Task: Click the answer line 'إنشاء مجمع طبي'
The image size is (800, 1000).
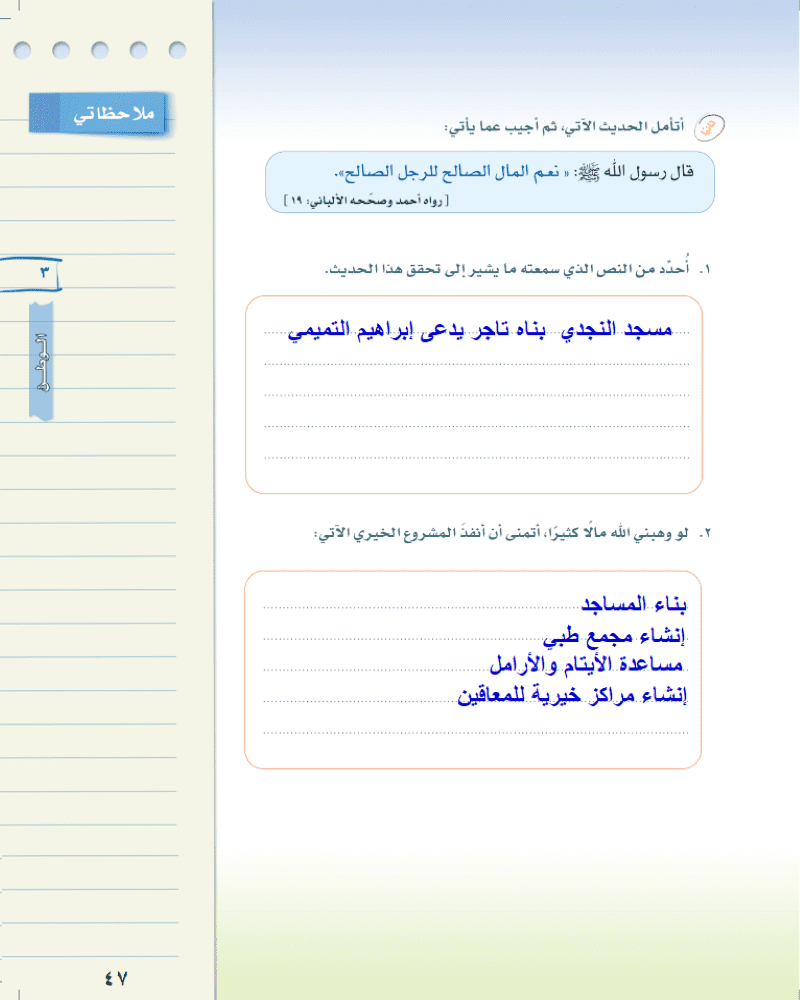Action: pyautogui.click(x=614, y=635)
